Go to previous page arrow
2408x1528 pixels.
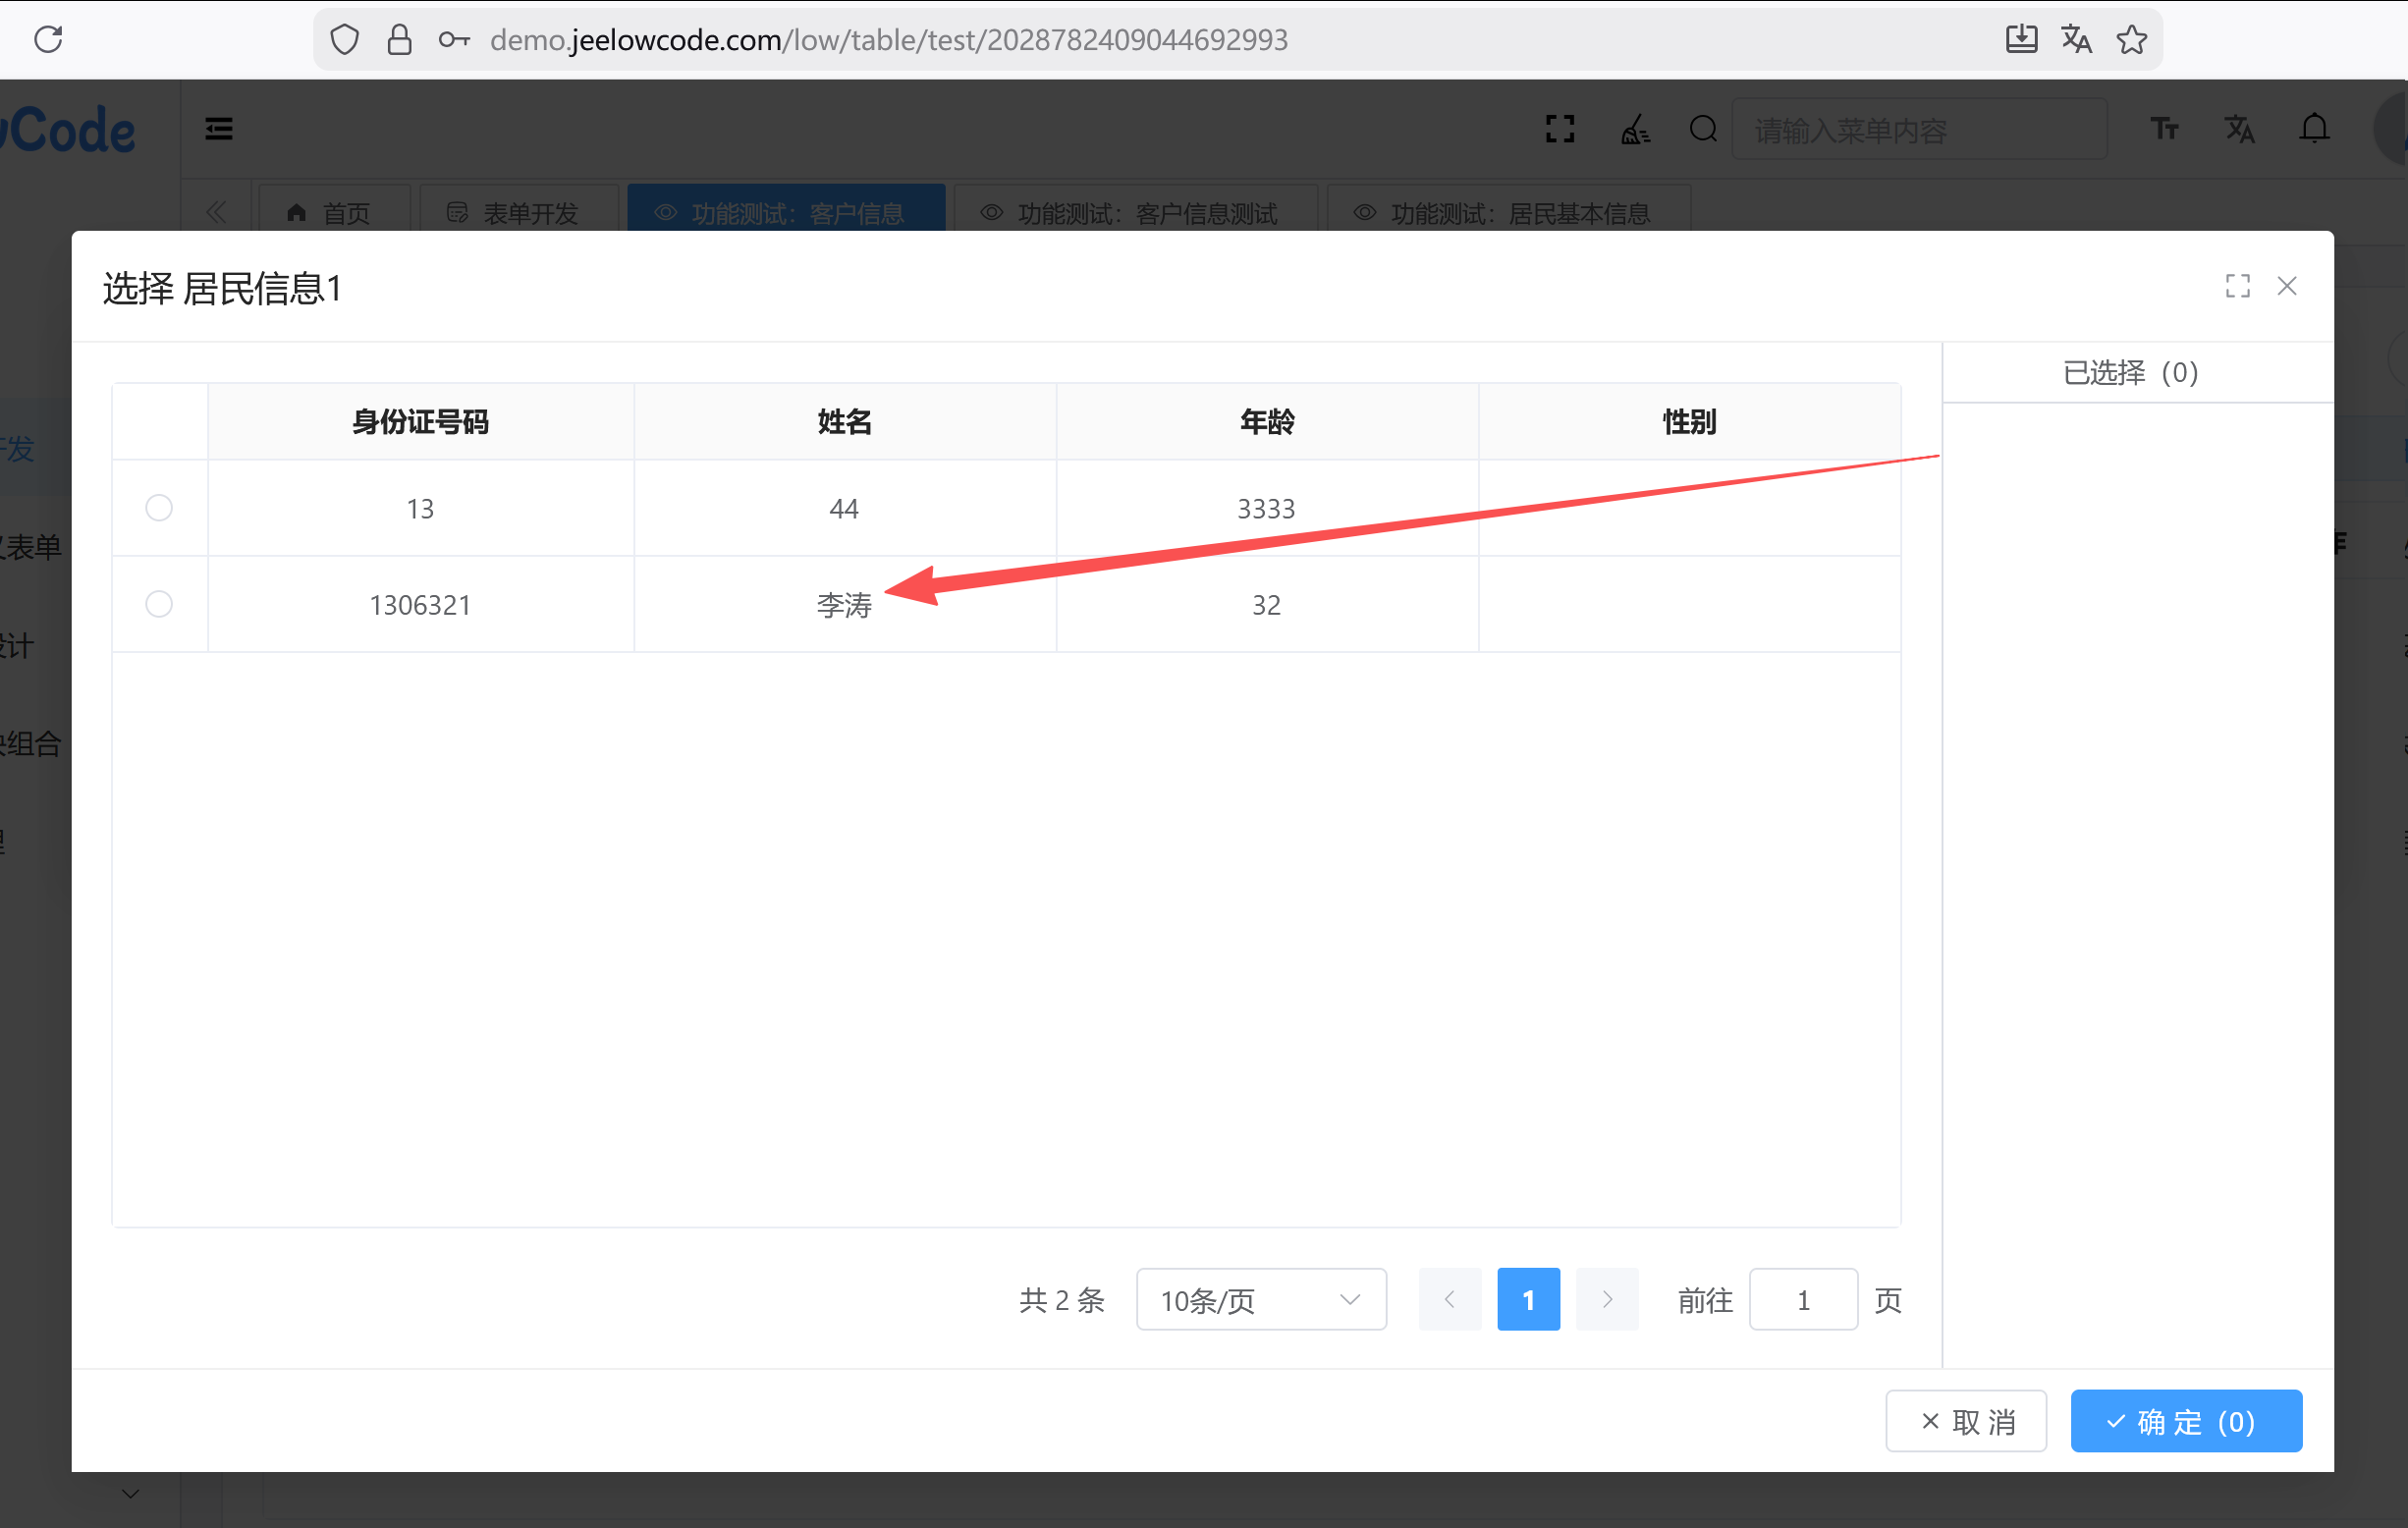click(x=1449, y=1299)
